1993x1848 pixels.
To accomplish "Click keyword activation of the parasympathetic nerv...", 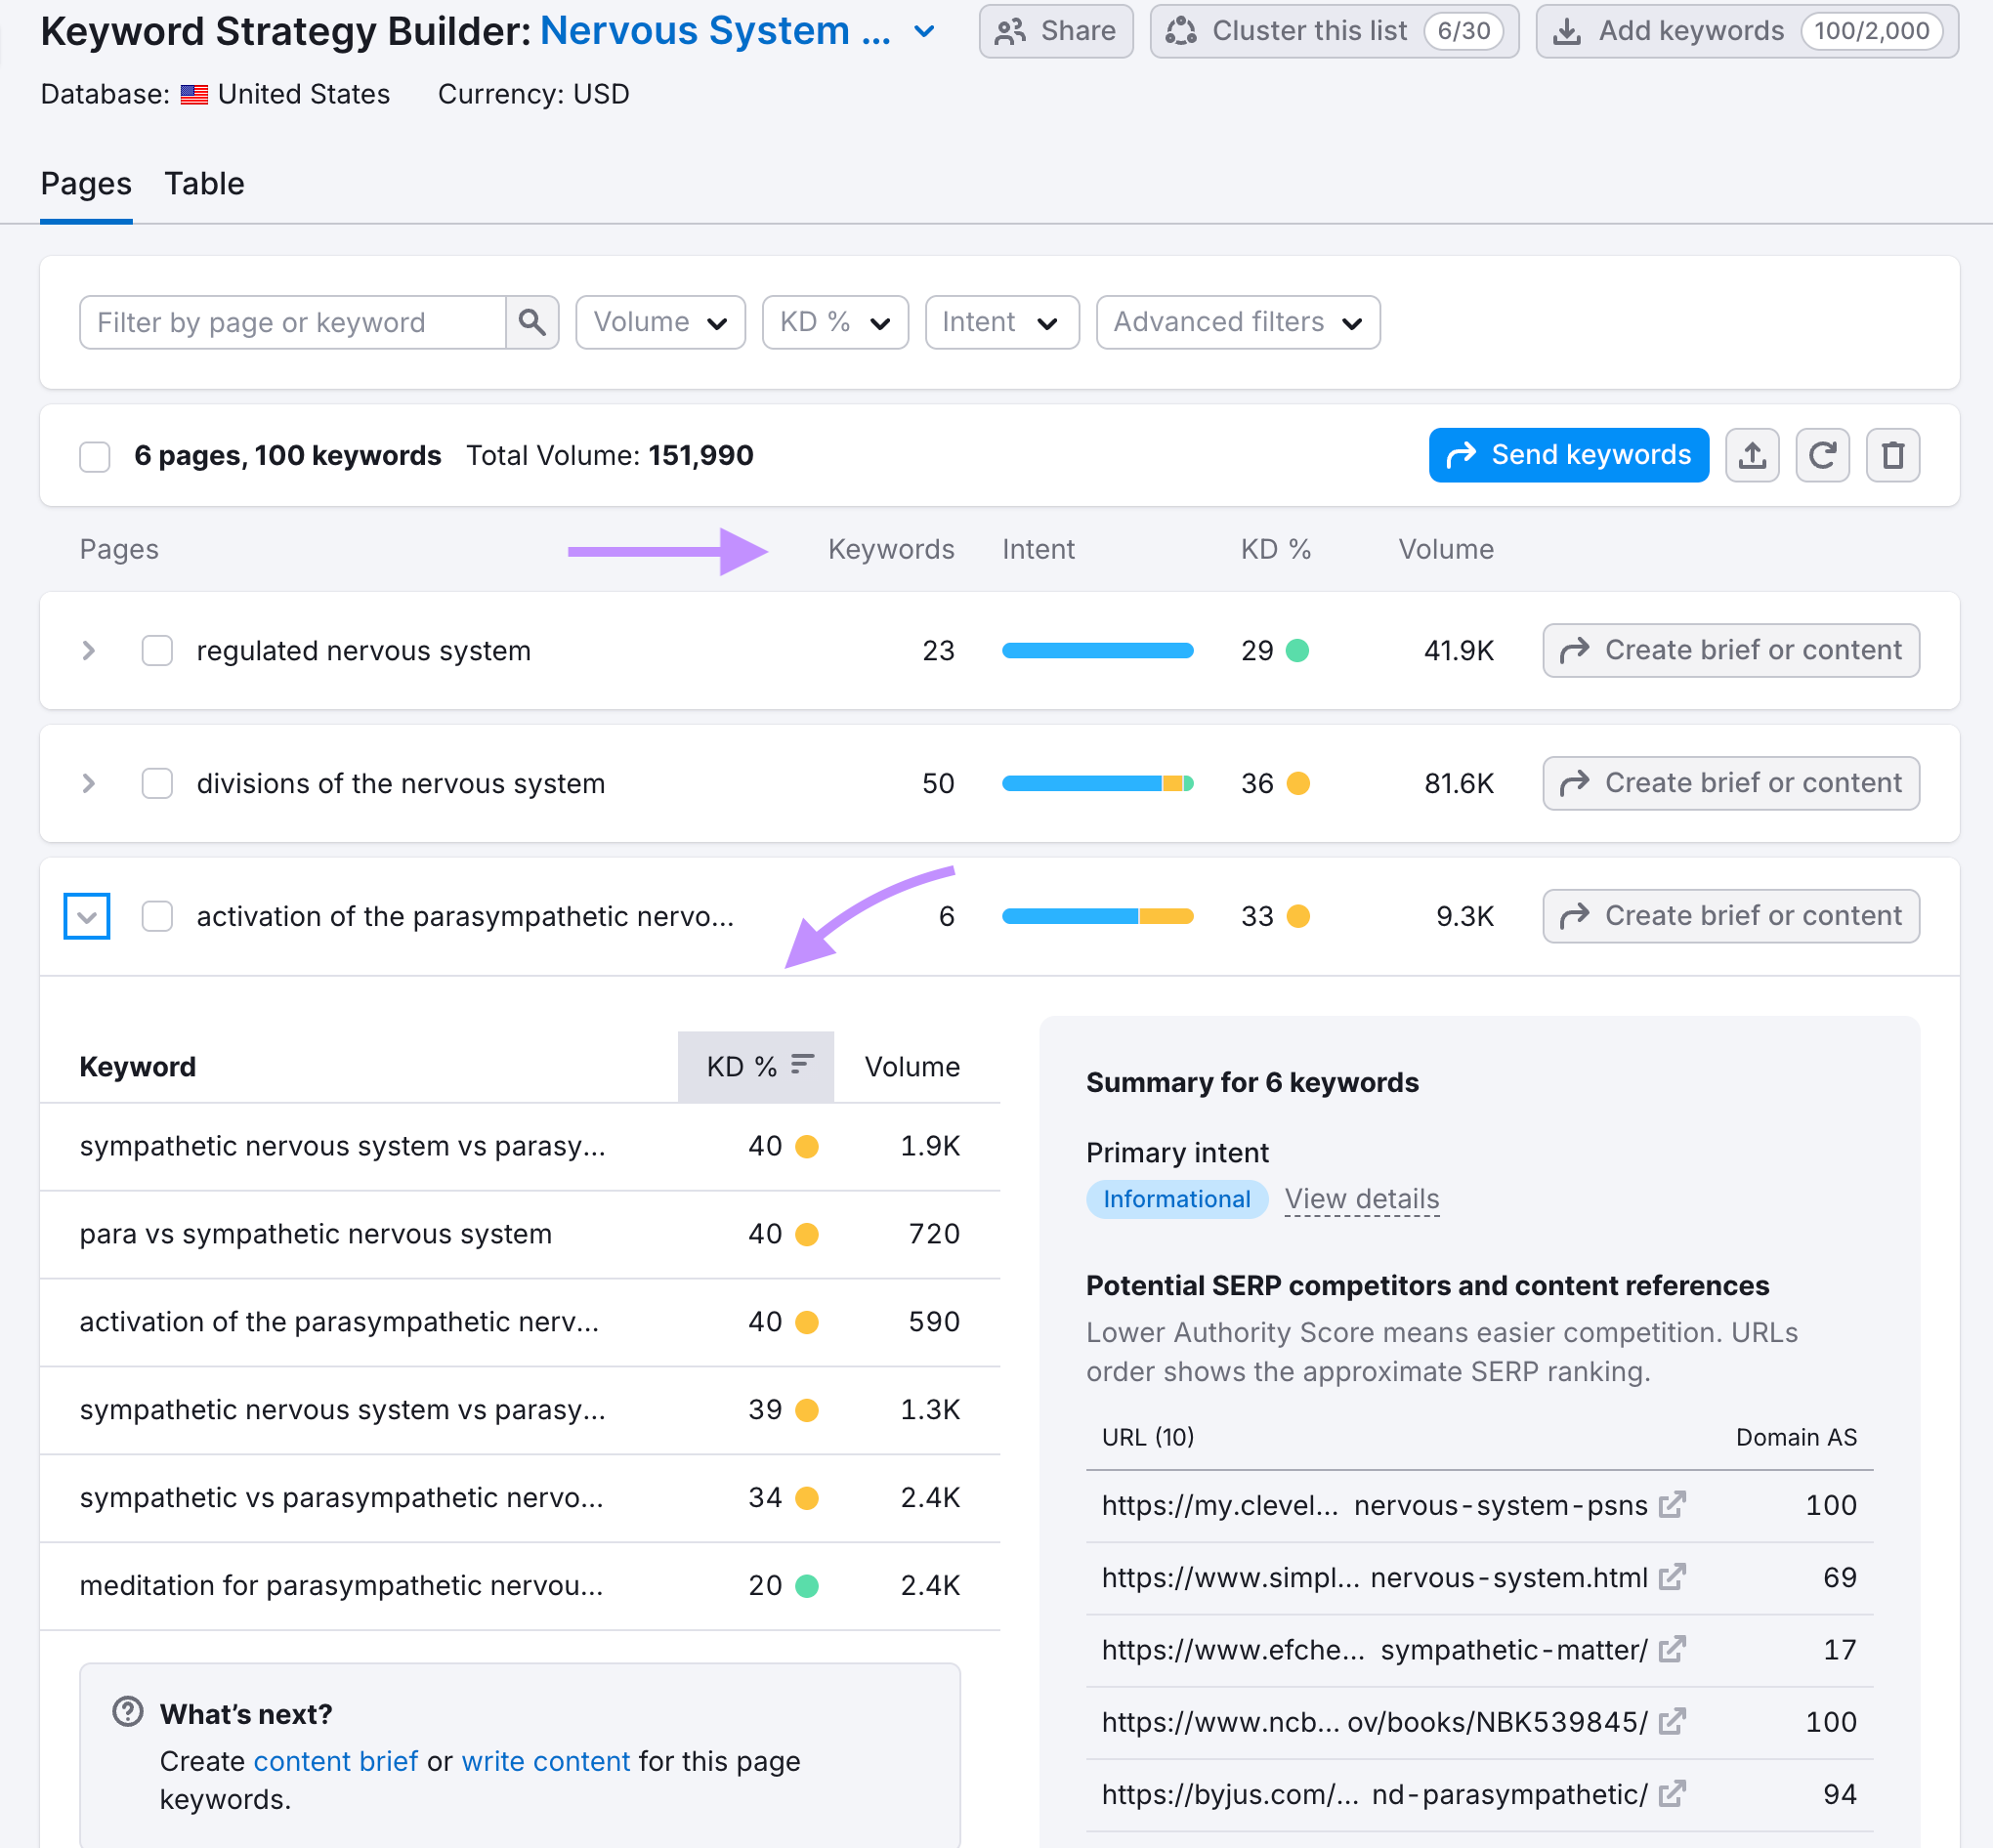I will click(339, 1322).
